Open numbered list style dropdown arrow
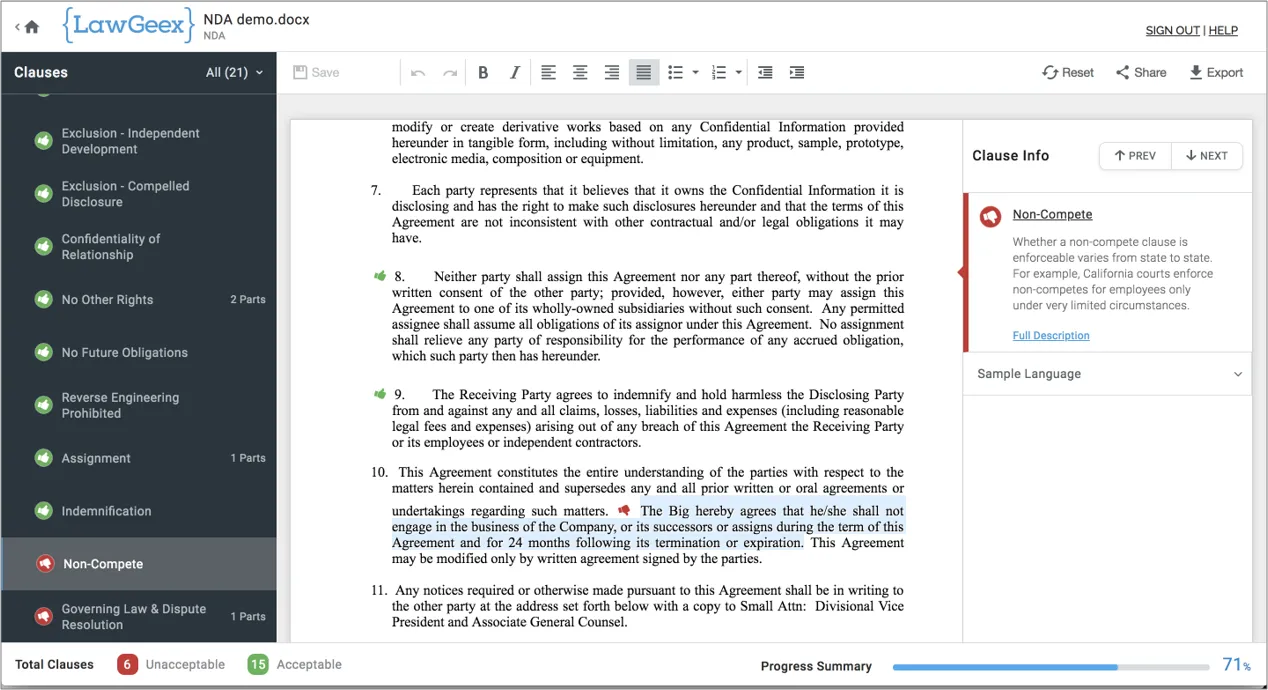The width and height of the screenshot is (1268, 690). (738, 73)
